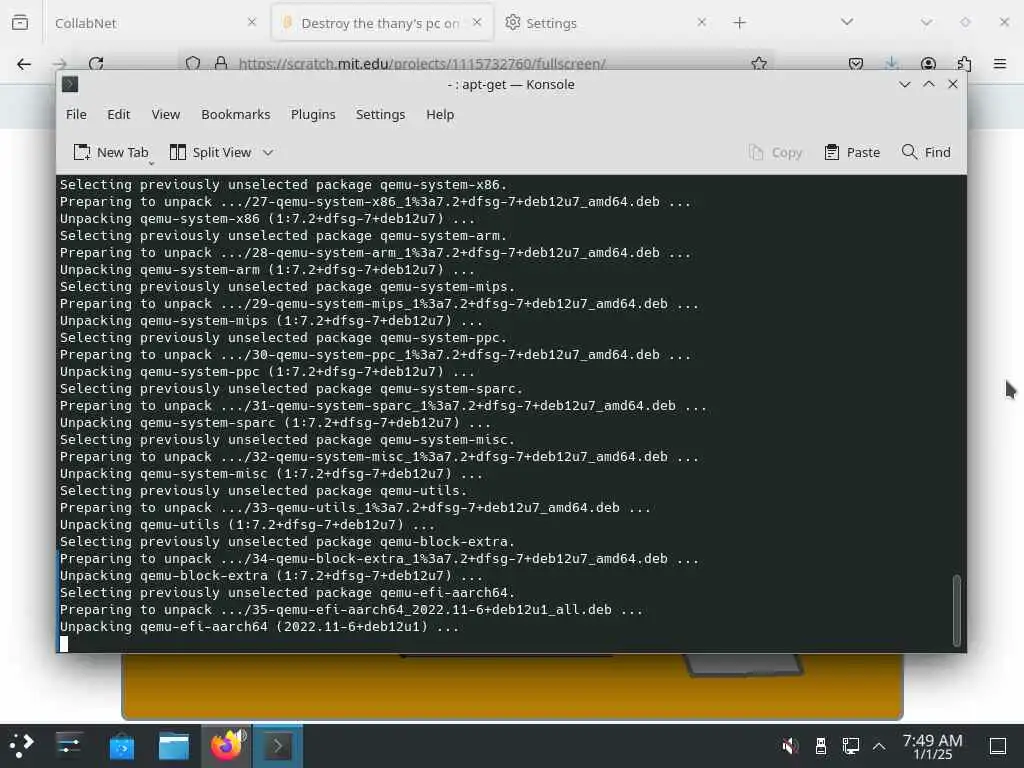Screen dimensions: 1024x768
Task: Switch to Firefox in the taskbar
Action: [x=226, y=745]
